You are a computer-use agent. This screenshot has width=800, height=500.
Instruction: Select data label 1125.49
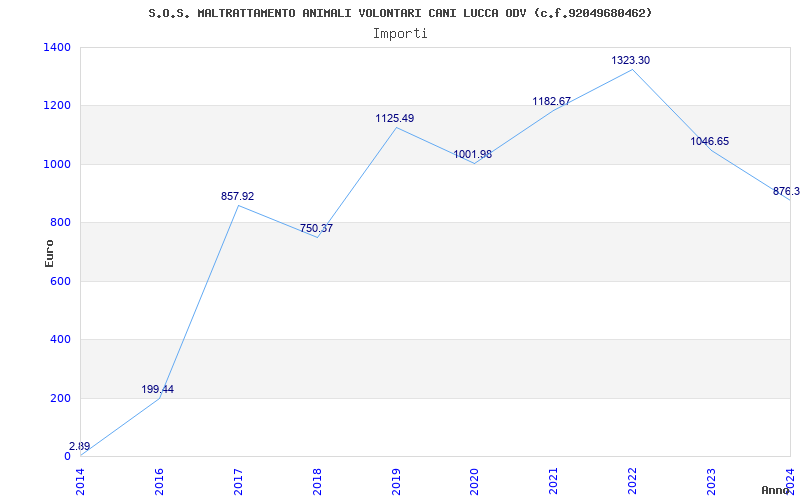tap(395, 118)
